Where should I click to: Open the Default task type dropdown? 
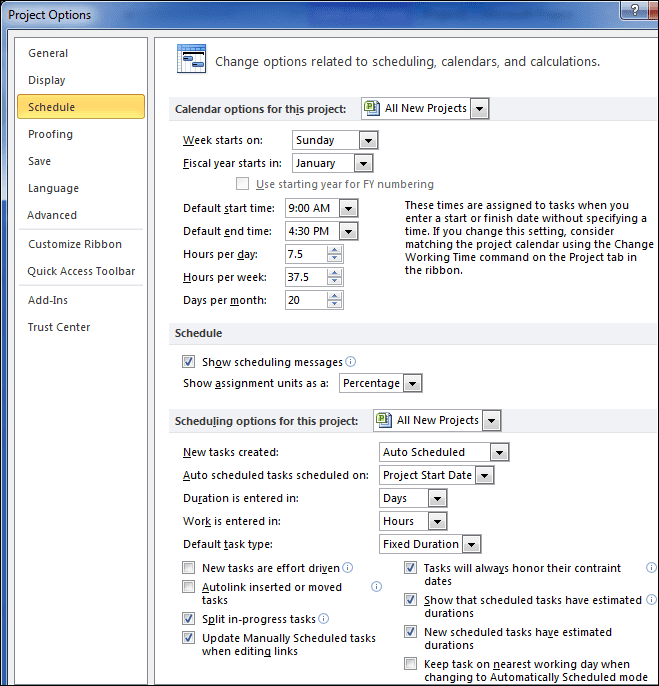[471, 545]
